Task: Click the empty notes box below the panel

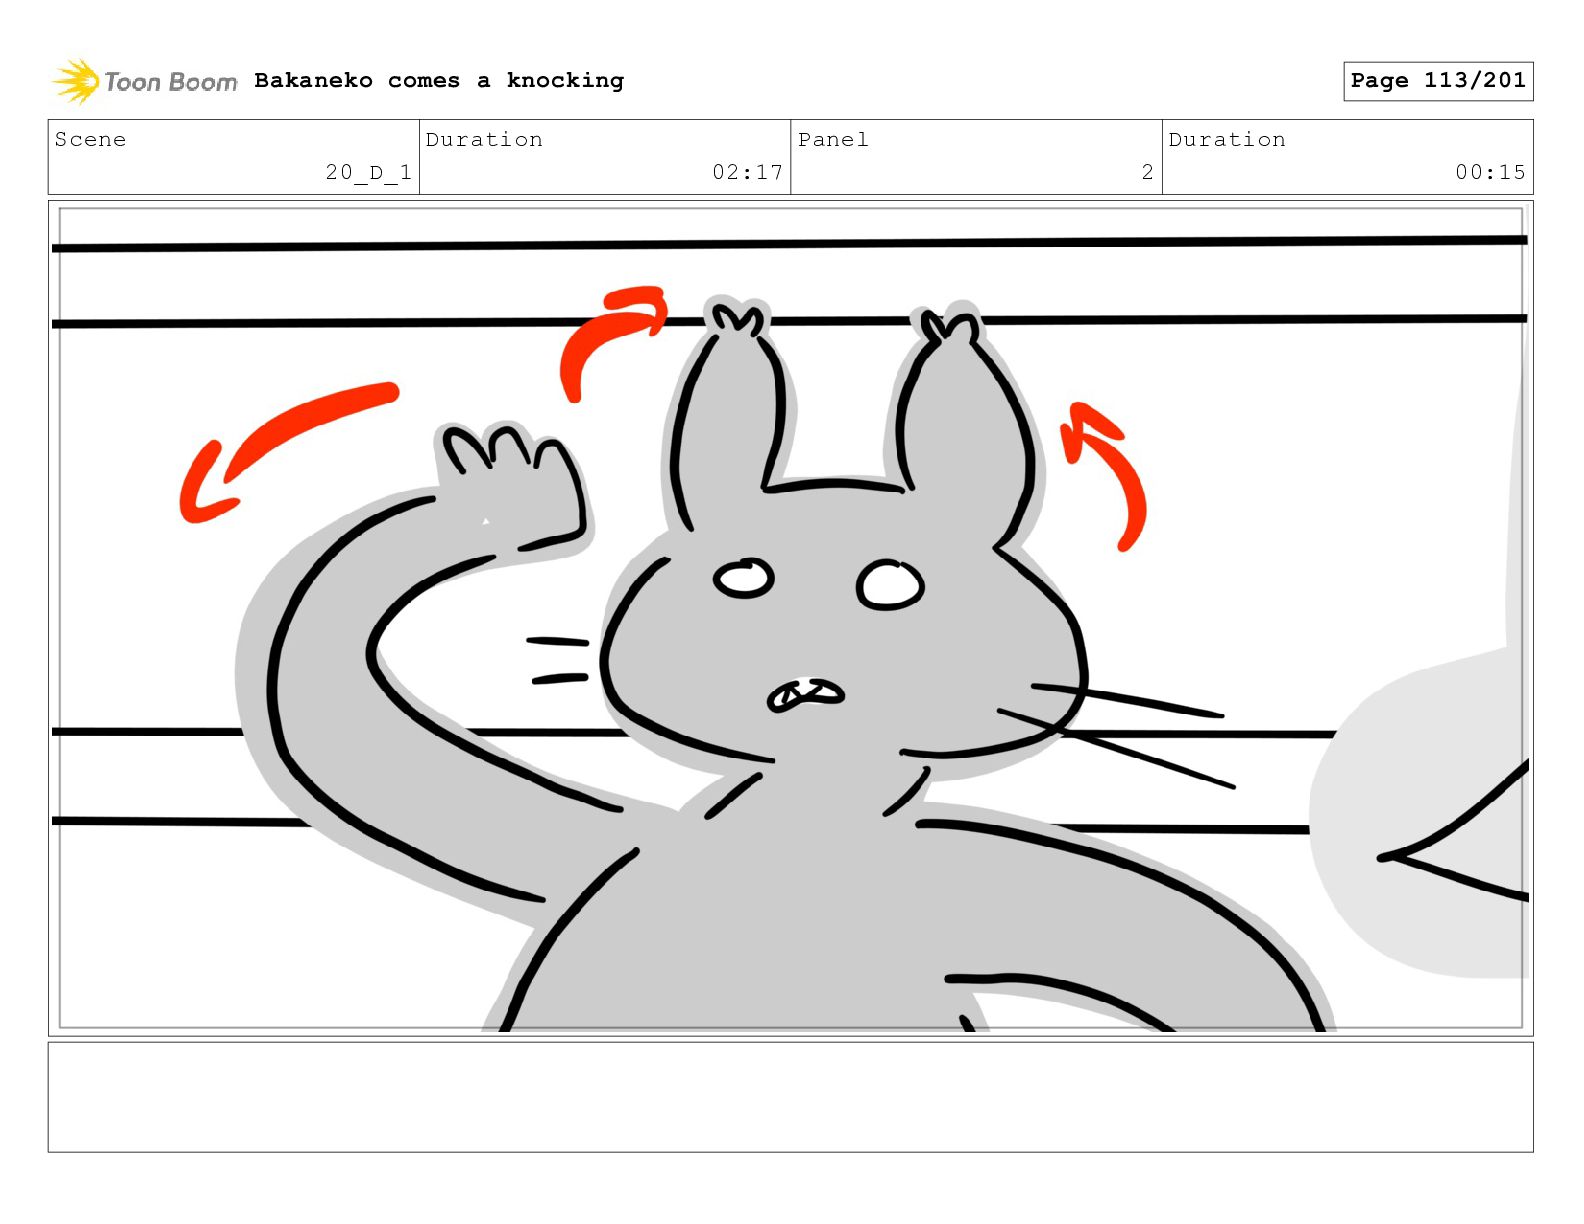Action: point(790,1097)
